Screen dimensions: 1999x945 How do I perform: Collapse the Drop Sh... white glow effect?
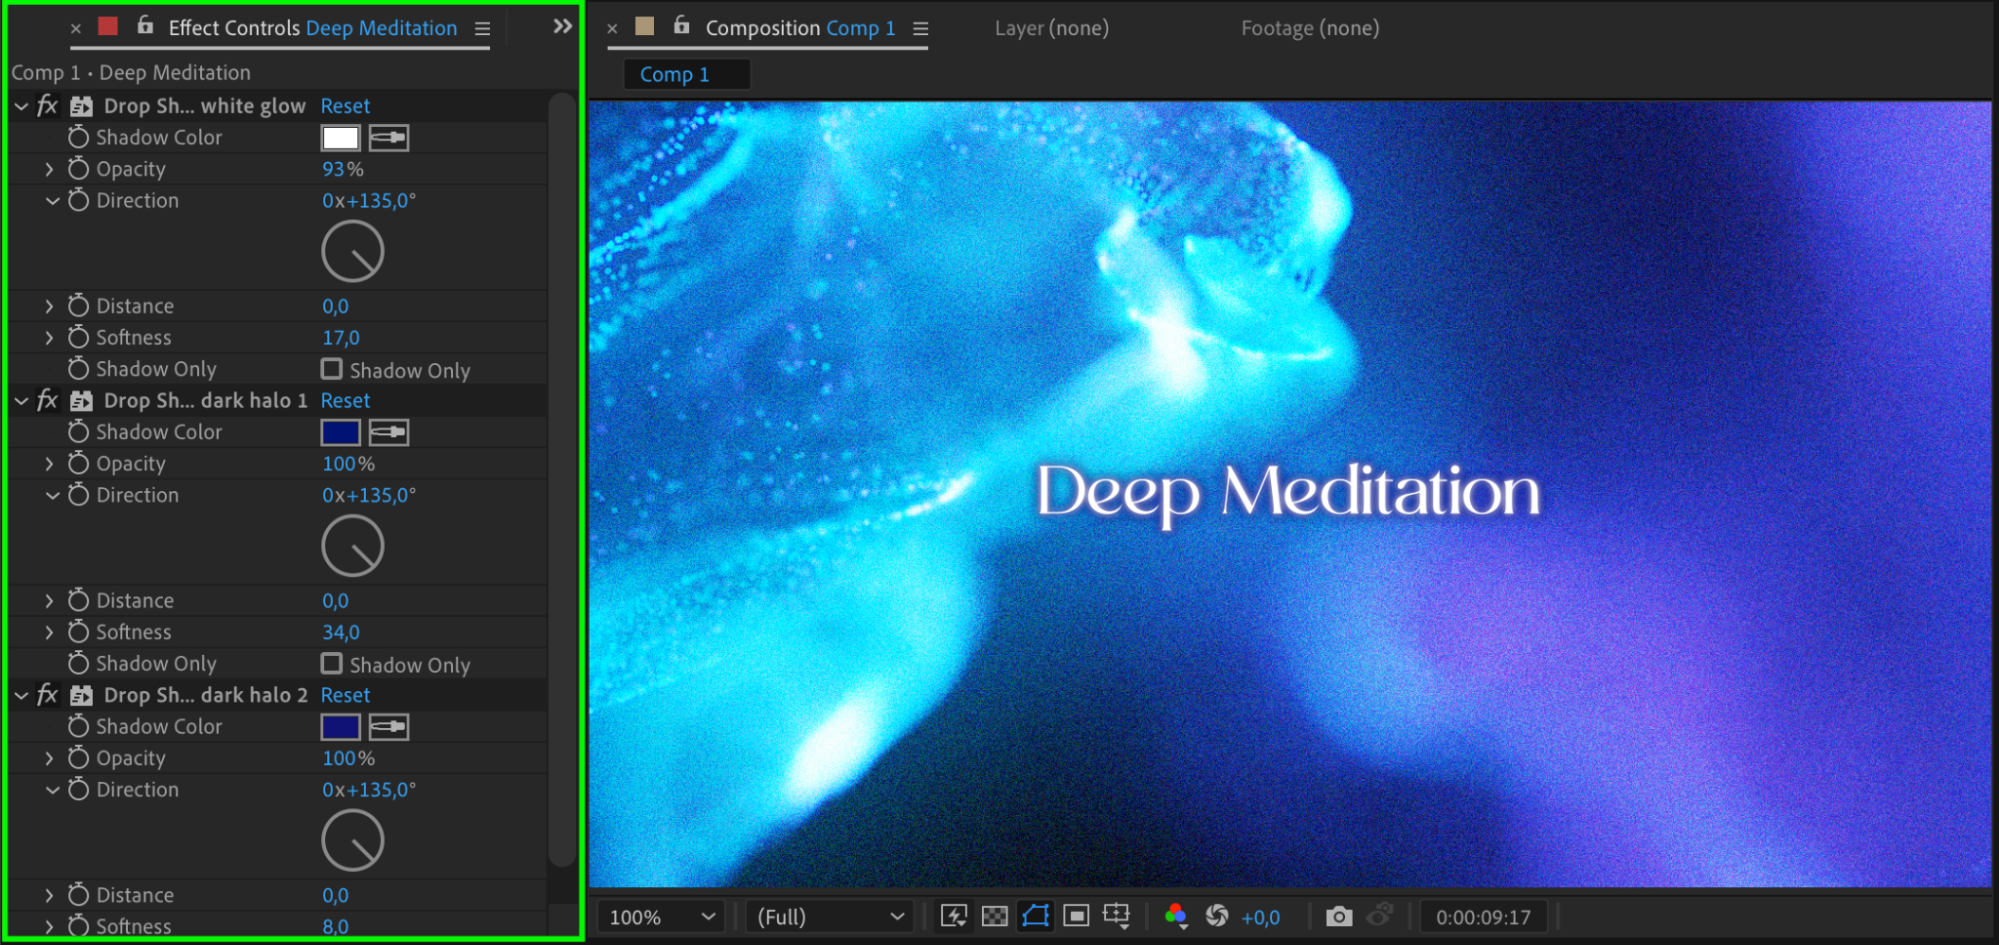pos(21,106)
